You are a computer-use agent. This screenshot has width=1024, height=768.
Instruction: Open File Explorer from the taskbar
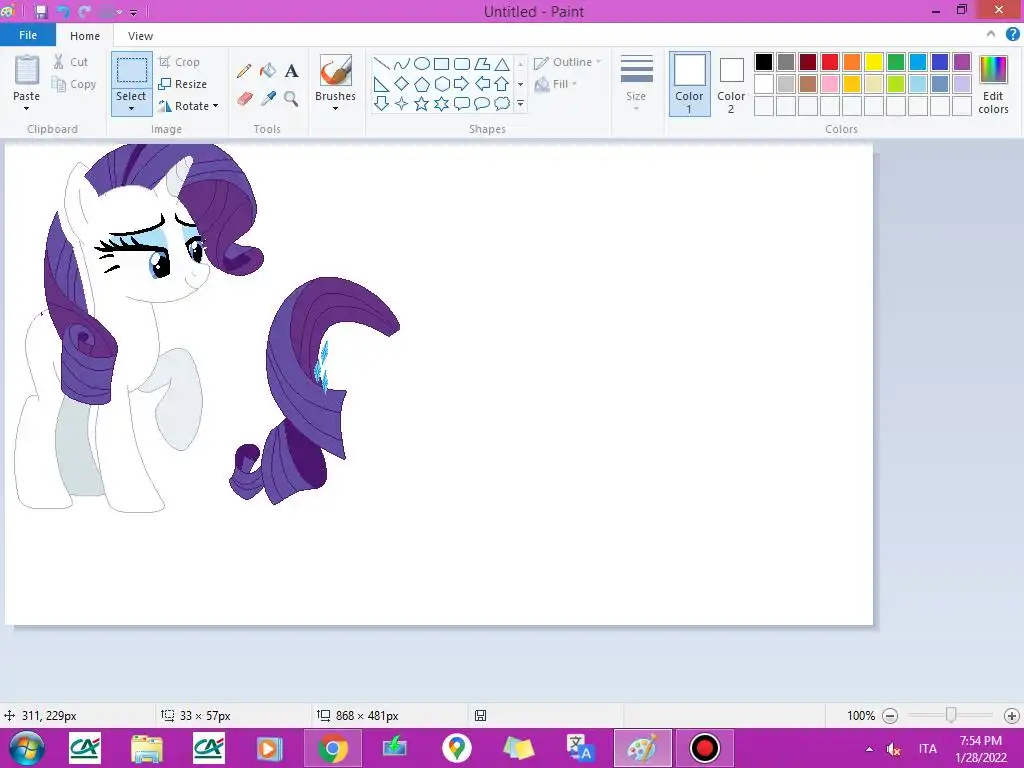tap(147, 748)
